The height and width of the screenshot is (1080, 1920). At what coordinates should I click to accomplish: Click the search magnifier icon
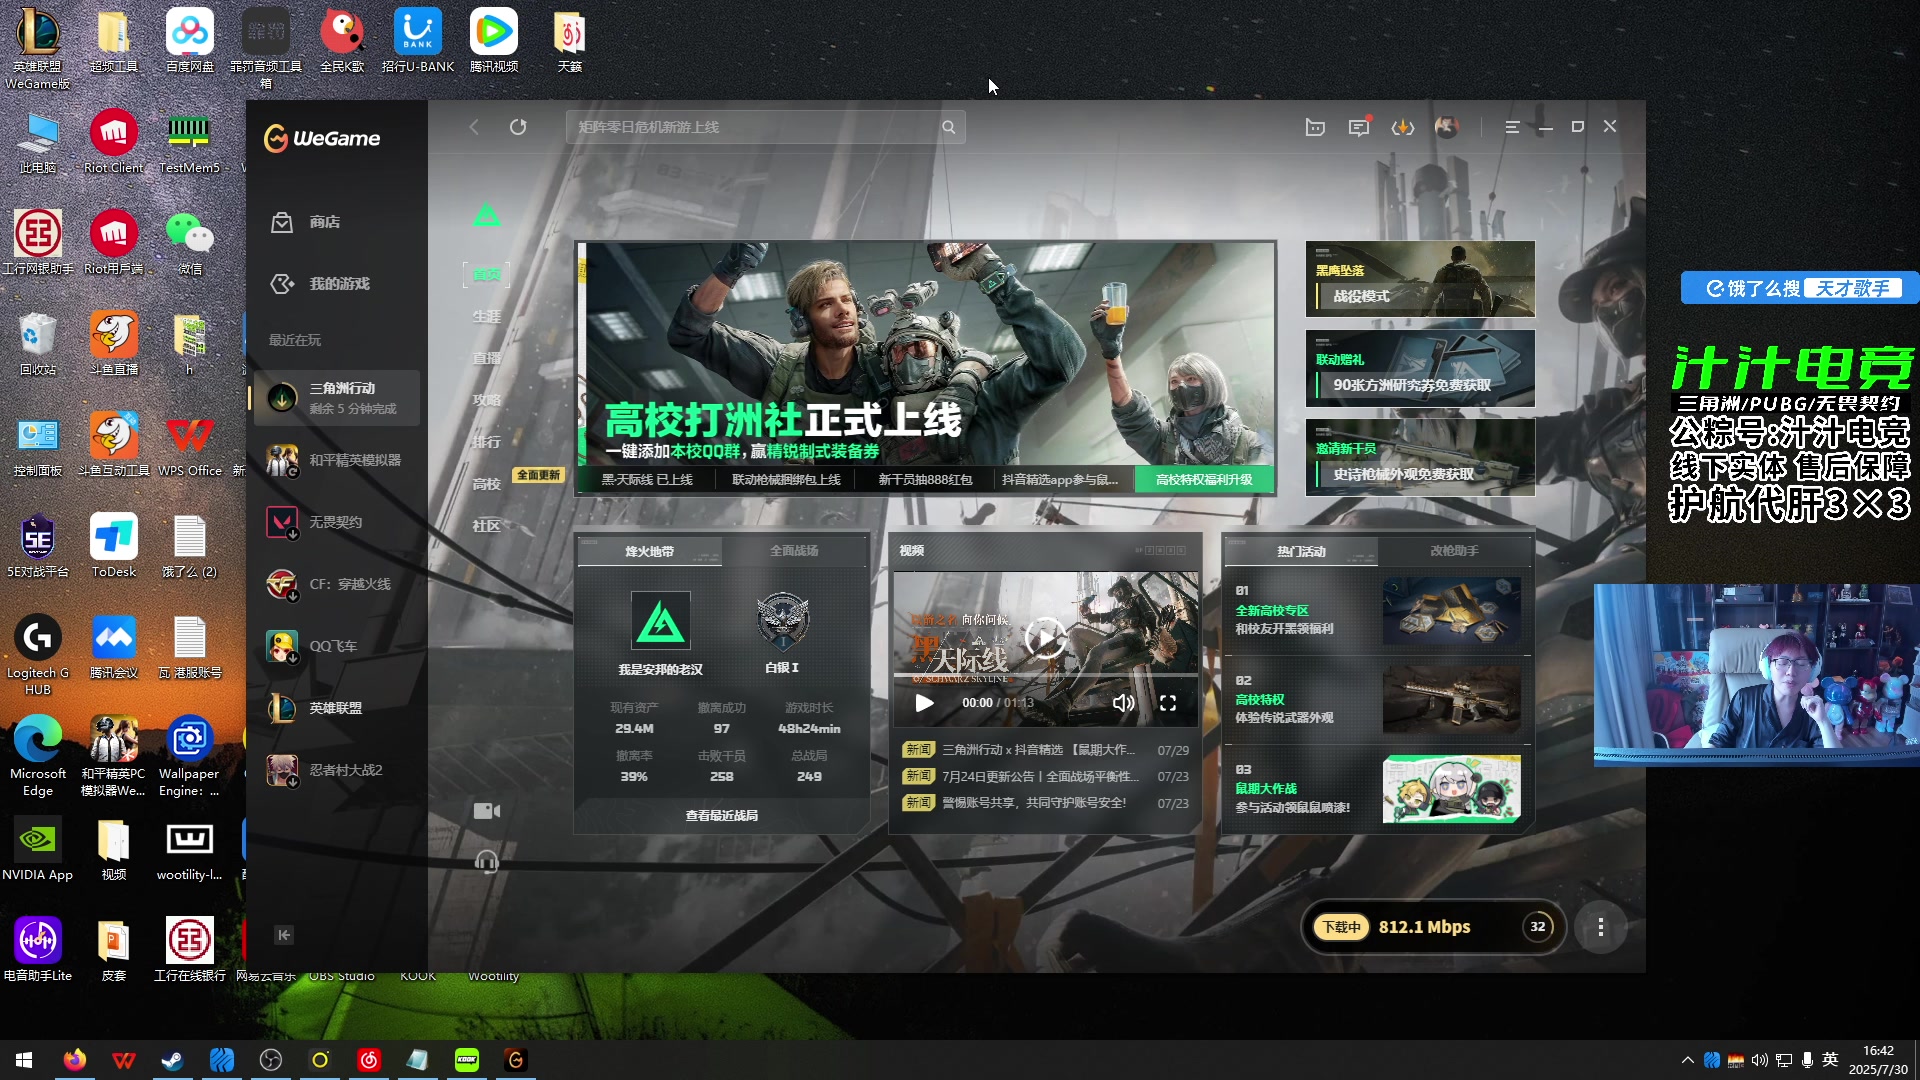[x=948, y=127]
